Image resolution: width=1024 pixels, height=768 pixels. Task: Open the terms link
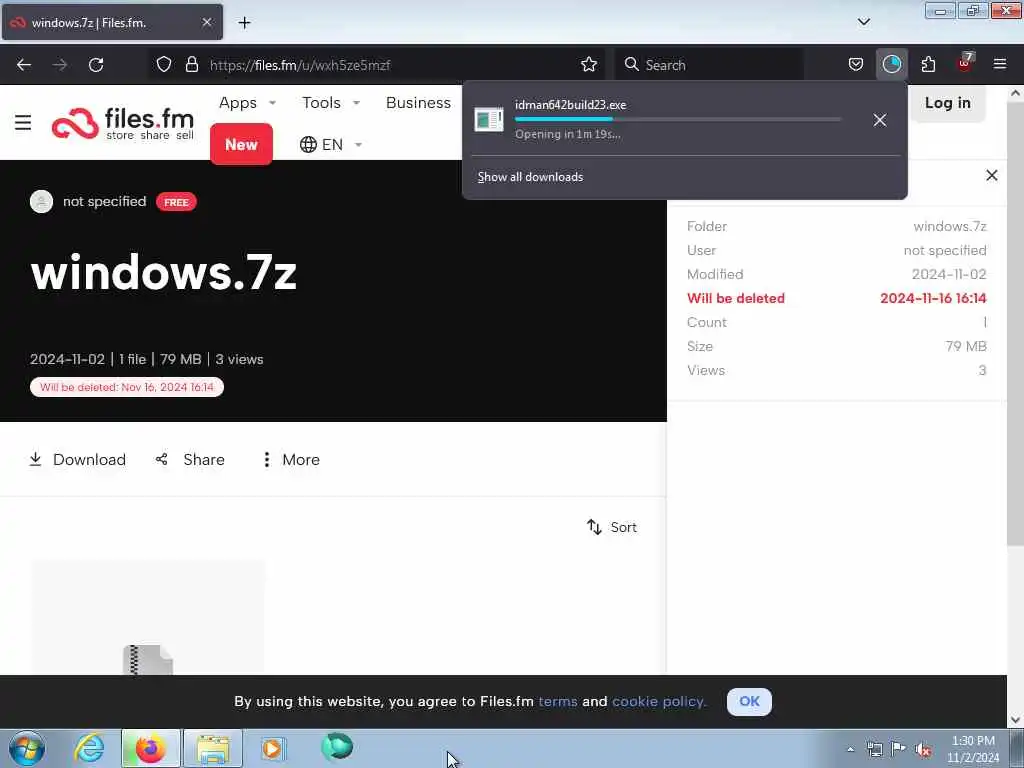558,701
